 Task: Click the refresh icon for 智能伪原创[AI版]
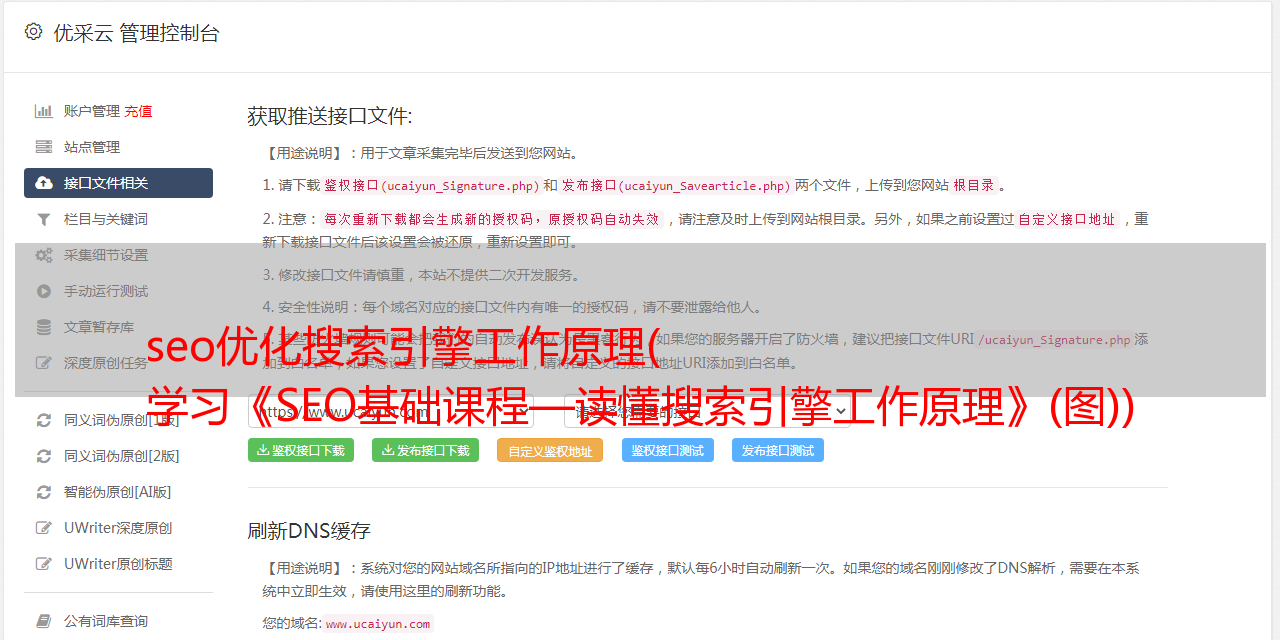point(44,492)
